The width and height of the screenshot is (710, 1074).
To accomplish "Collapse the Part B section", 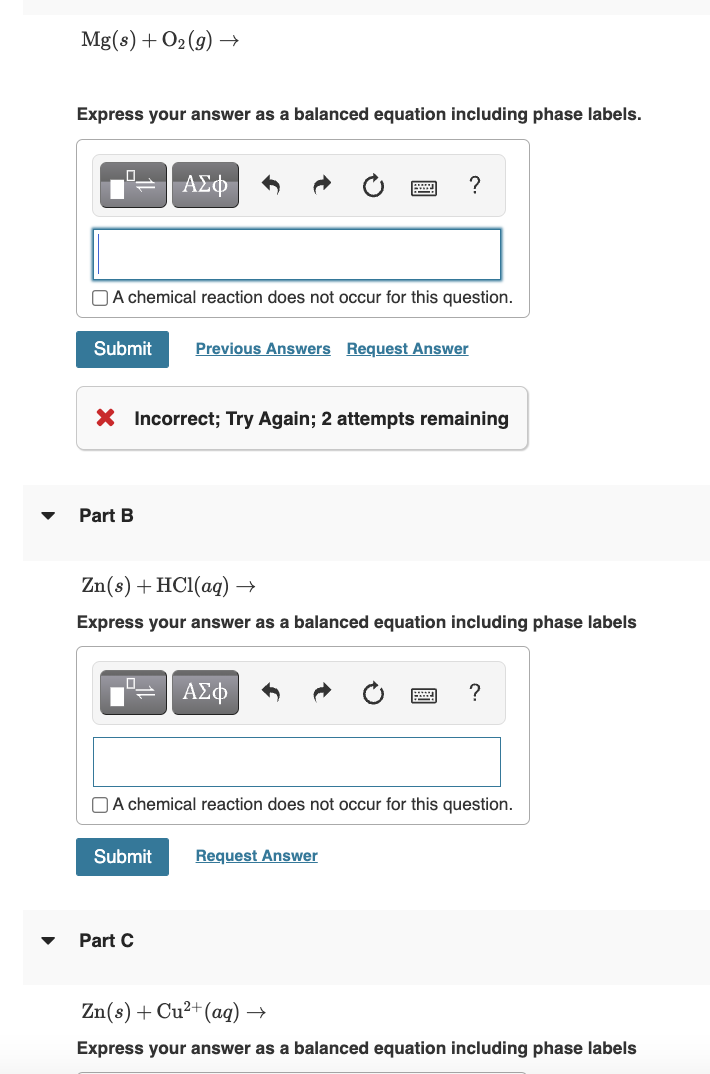I will [x=48, y=515].
